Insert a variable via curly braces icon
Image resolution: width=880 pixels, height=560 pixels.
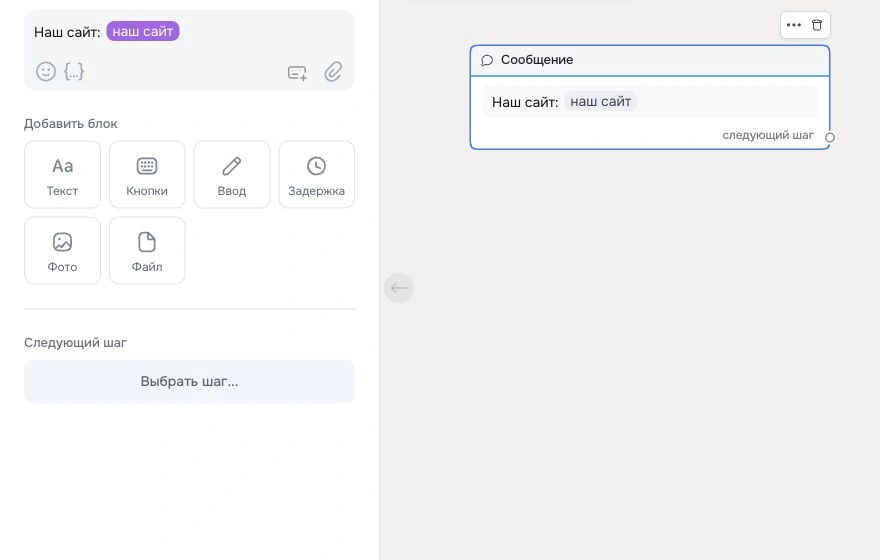pos(74,71)
